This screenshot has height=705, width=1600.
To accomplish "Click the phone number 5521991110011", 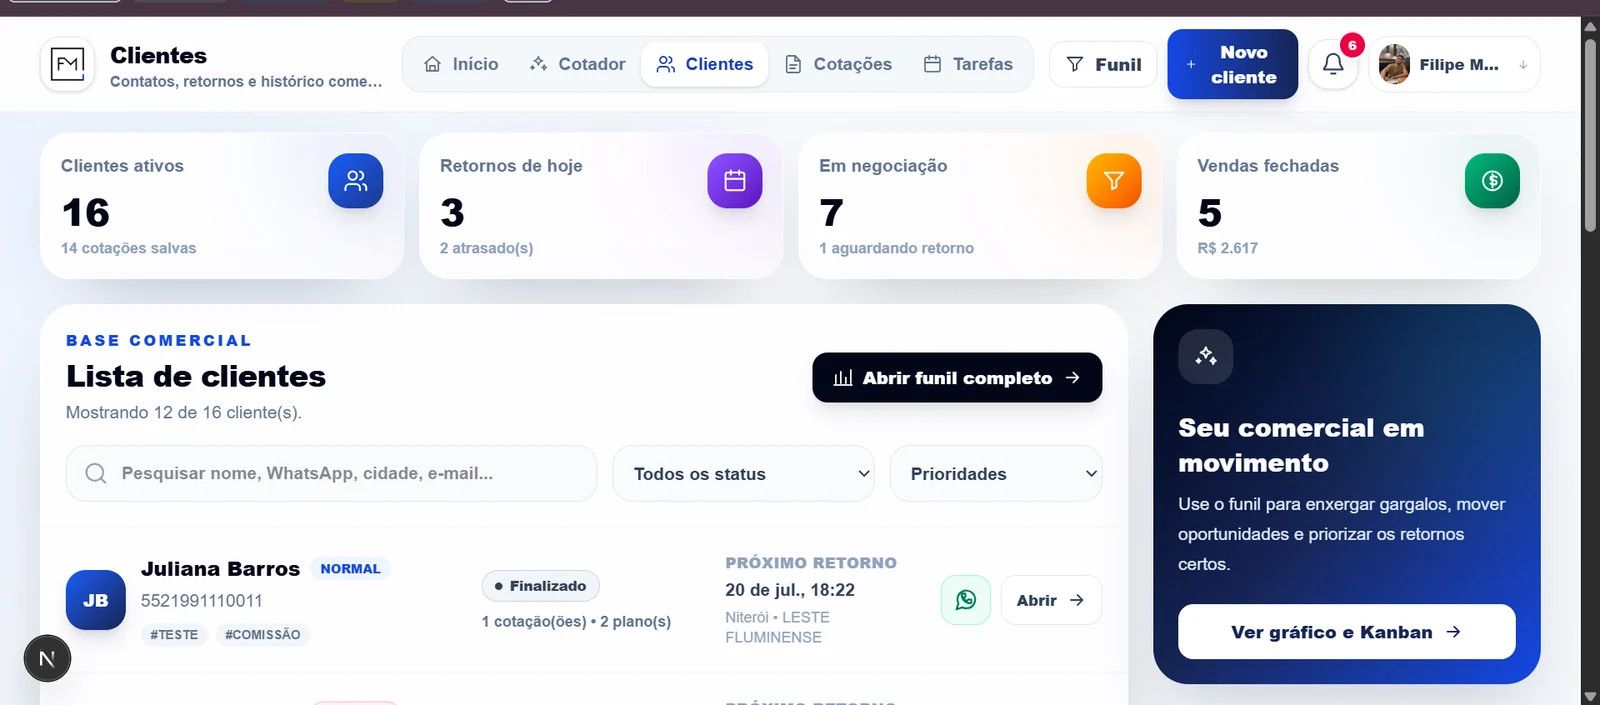I will [x=202, y=601].
